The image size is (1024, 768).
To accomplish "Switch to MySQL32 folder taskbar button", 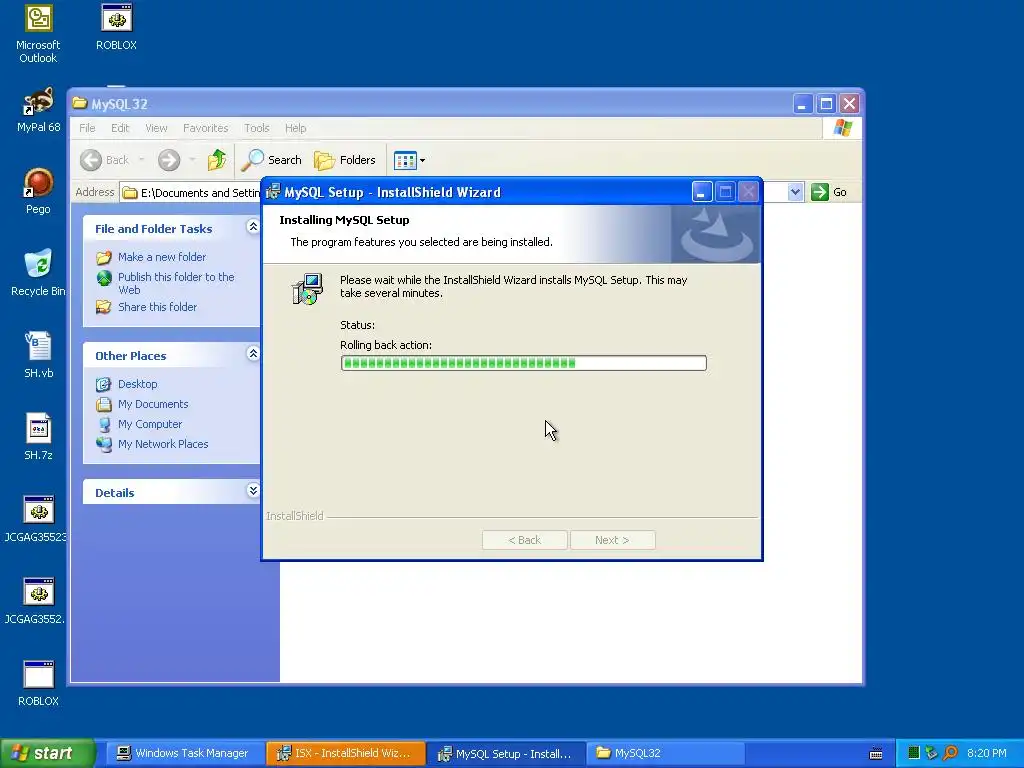I will point(666,754).
